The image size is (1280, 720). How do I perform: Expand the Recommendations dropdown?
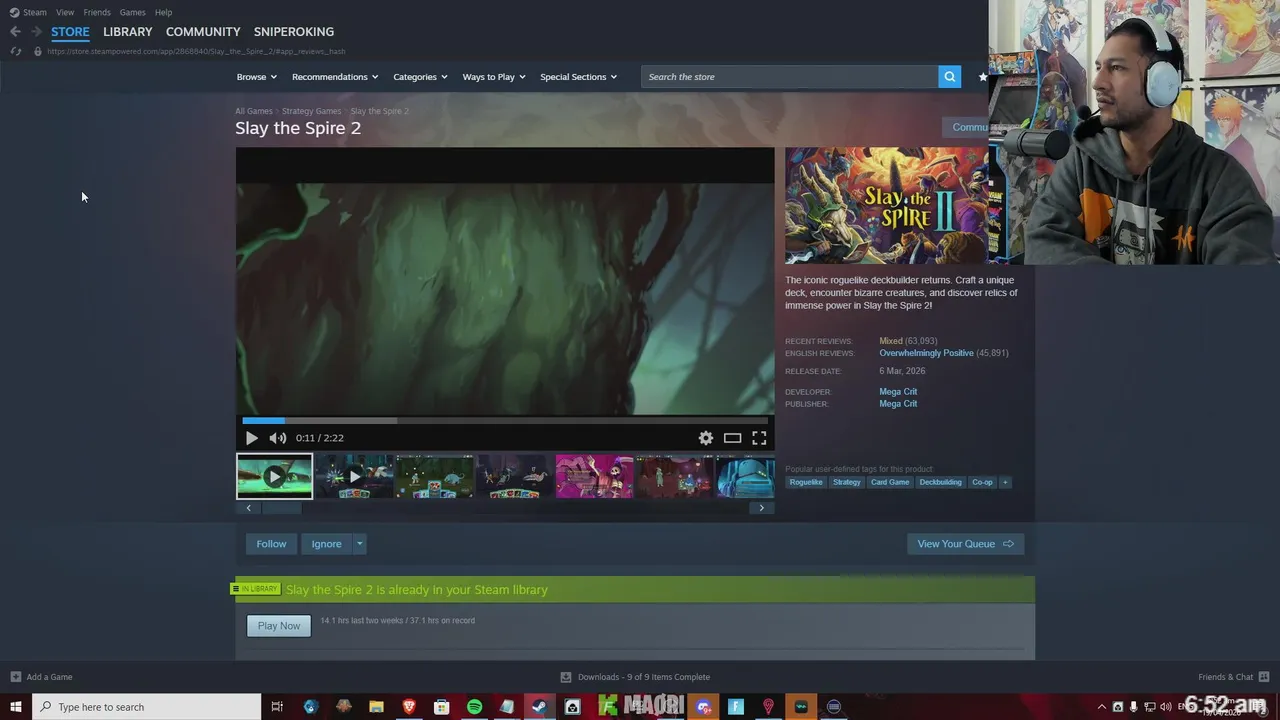[335, 77]
